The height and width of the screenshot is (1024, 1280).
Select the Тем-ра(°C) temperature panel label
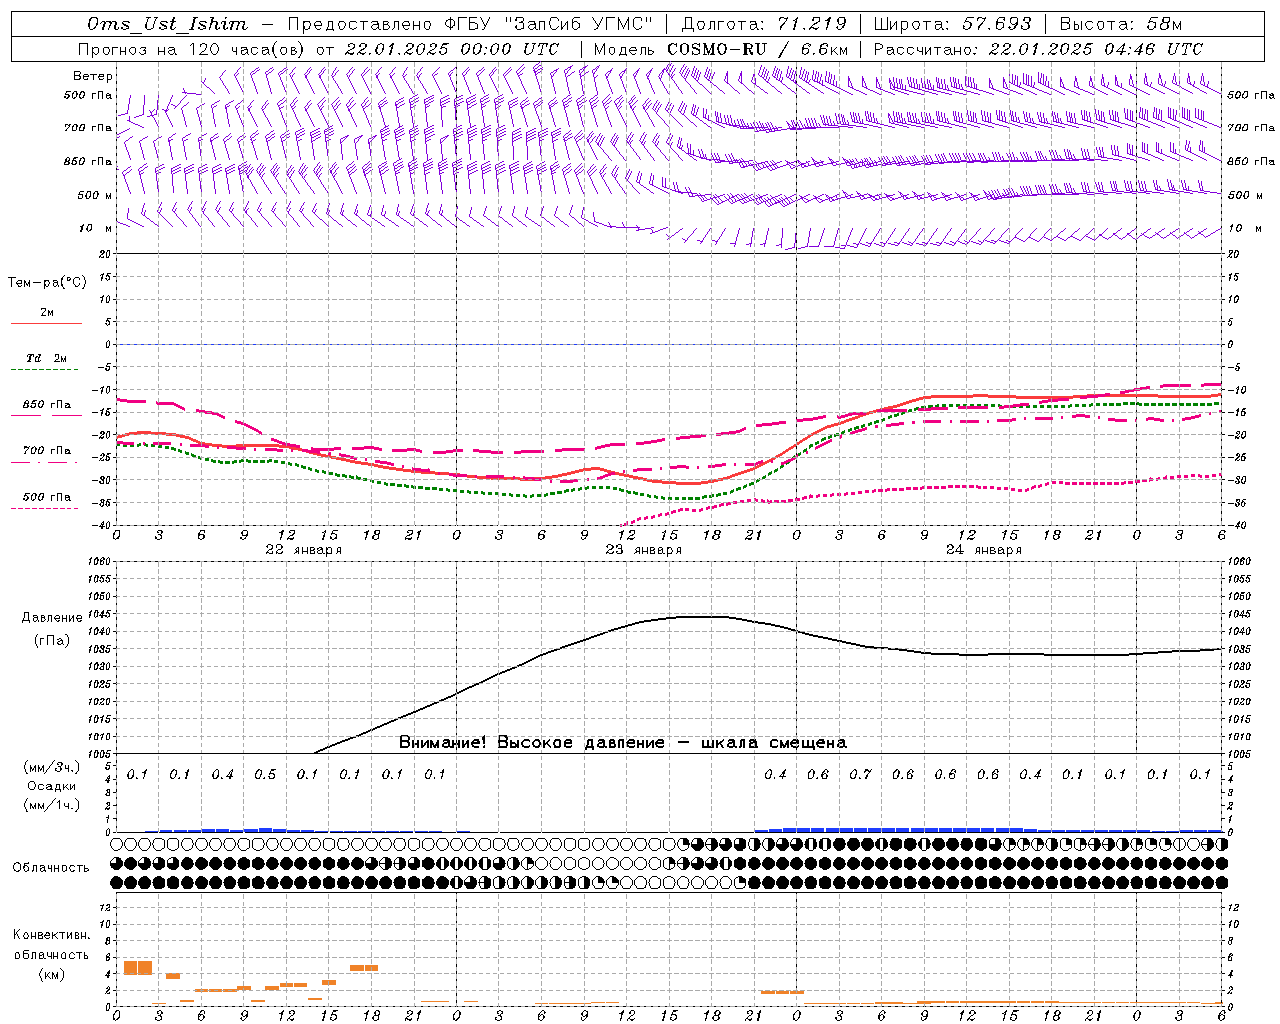click(x=47, y=282)
